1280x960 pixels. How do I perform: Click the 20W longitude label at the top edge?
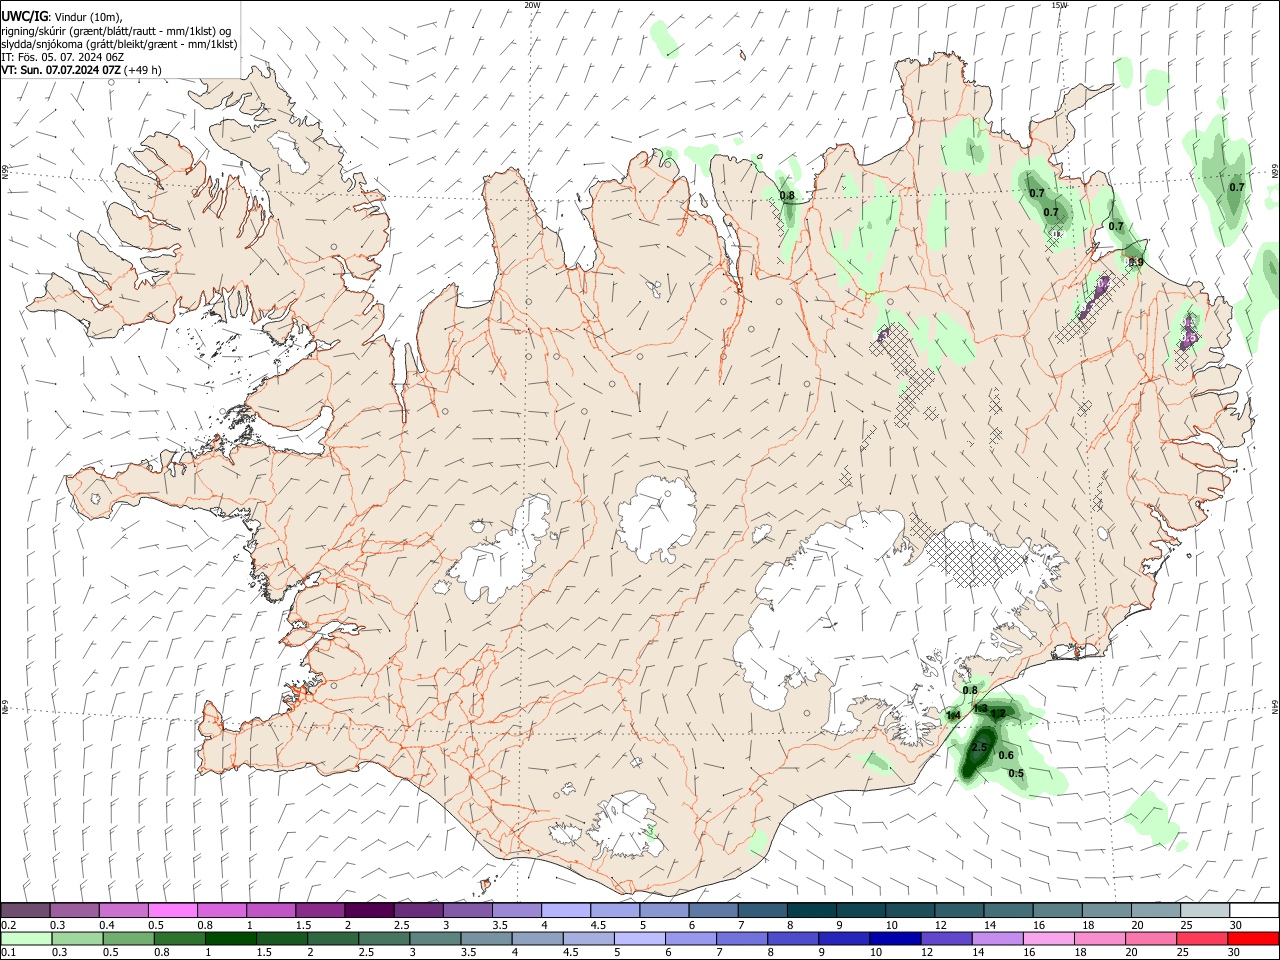tap(532, 5)
